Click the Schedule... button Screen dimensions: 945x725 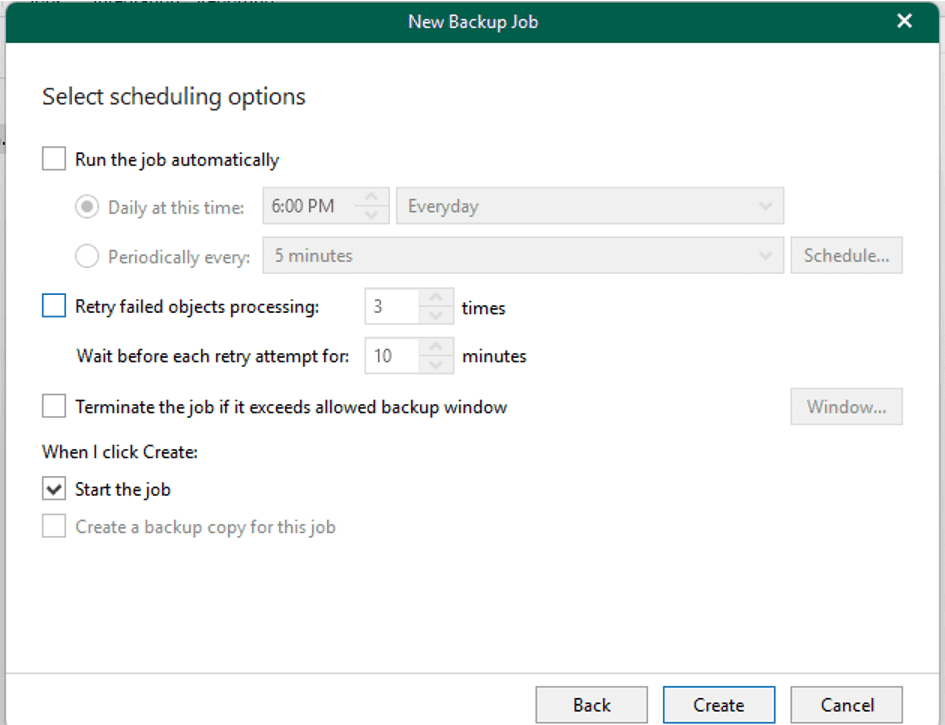(x=846, y=256)
